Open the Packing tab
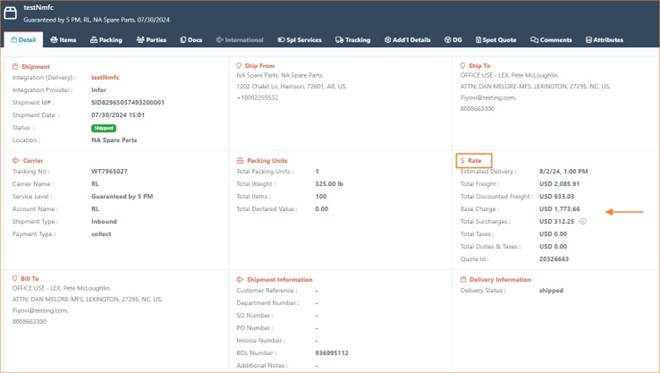This screenshot has width=660, height=373. [x=106, y=40]
